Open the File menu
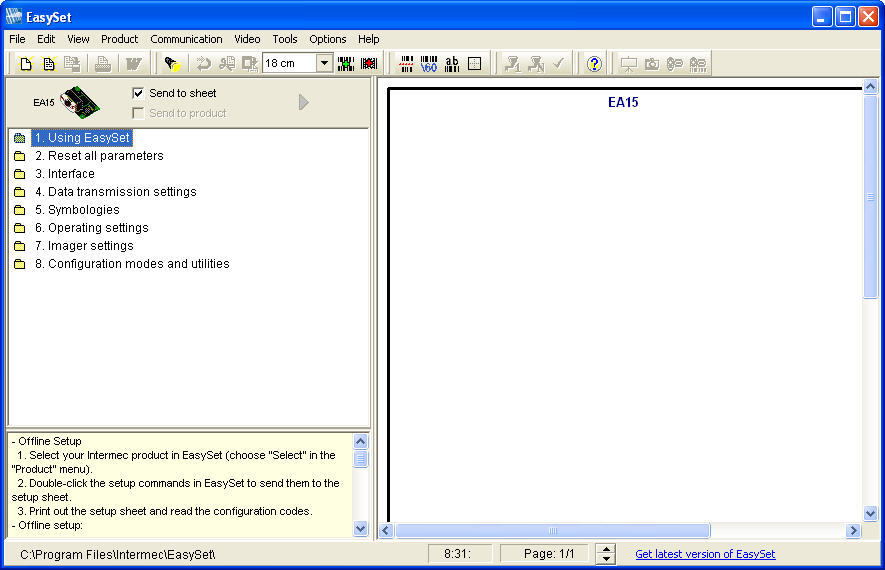This screenshot has height=570, width=885. [17, 39]
